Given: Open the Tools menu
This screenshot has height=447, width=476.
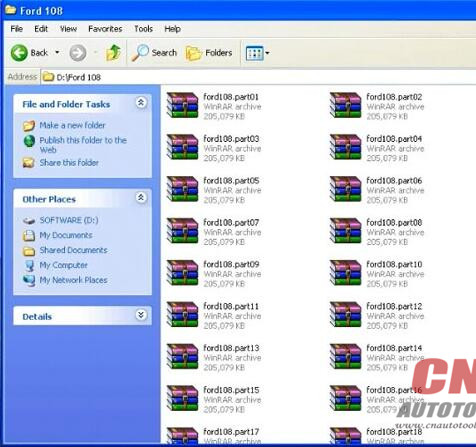Looking at the screenshot, I should click(143, 29).
